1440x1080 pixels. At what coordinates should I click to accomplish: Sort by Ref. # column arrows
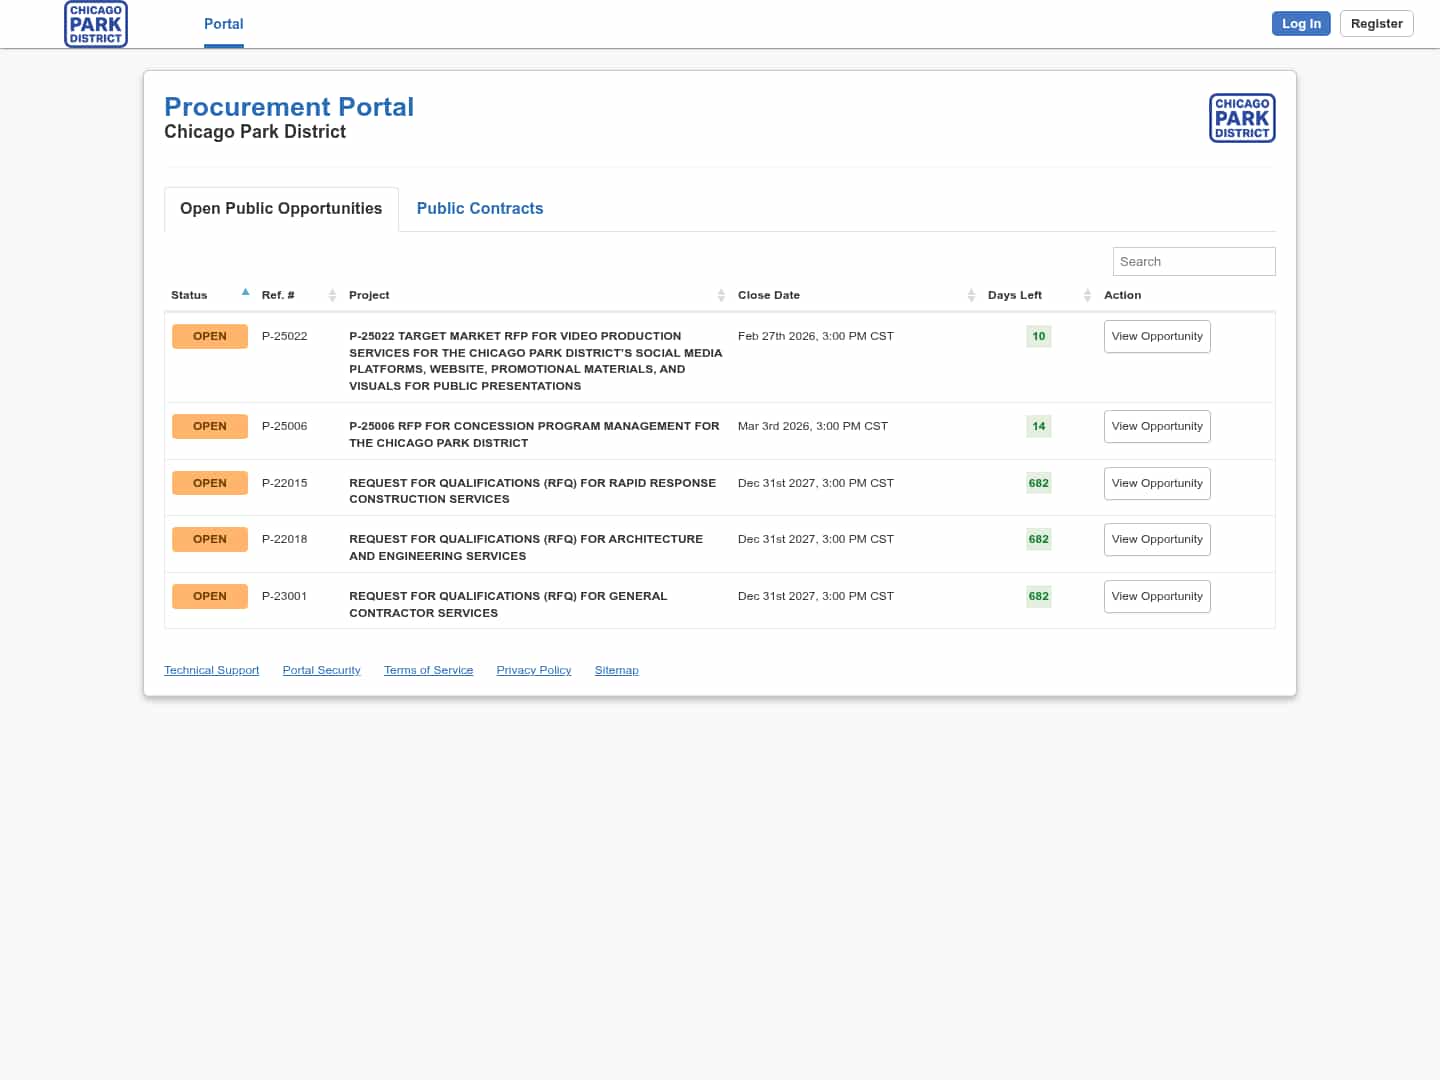[x=332, y=295]
